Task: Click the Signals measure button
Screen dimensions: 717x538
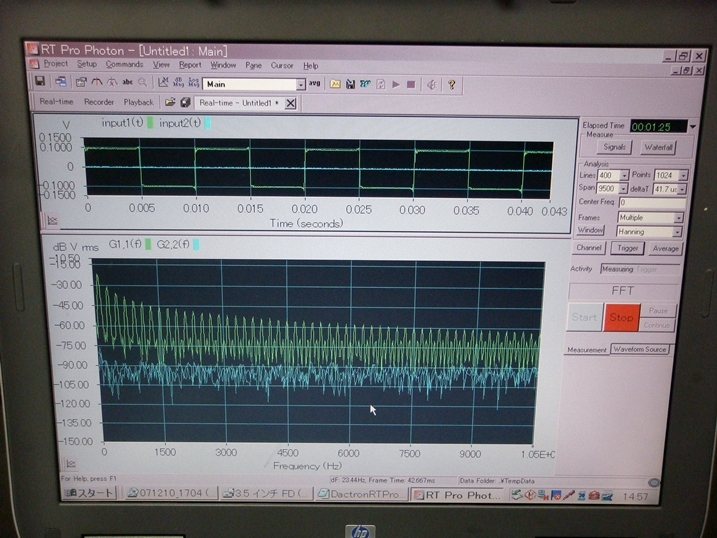Action: point(614,147)
